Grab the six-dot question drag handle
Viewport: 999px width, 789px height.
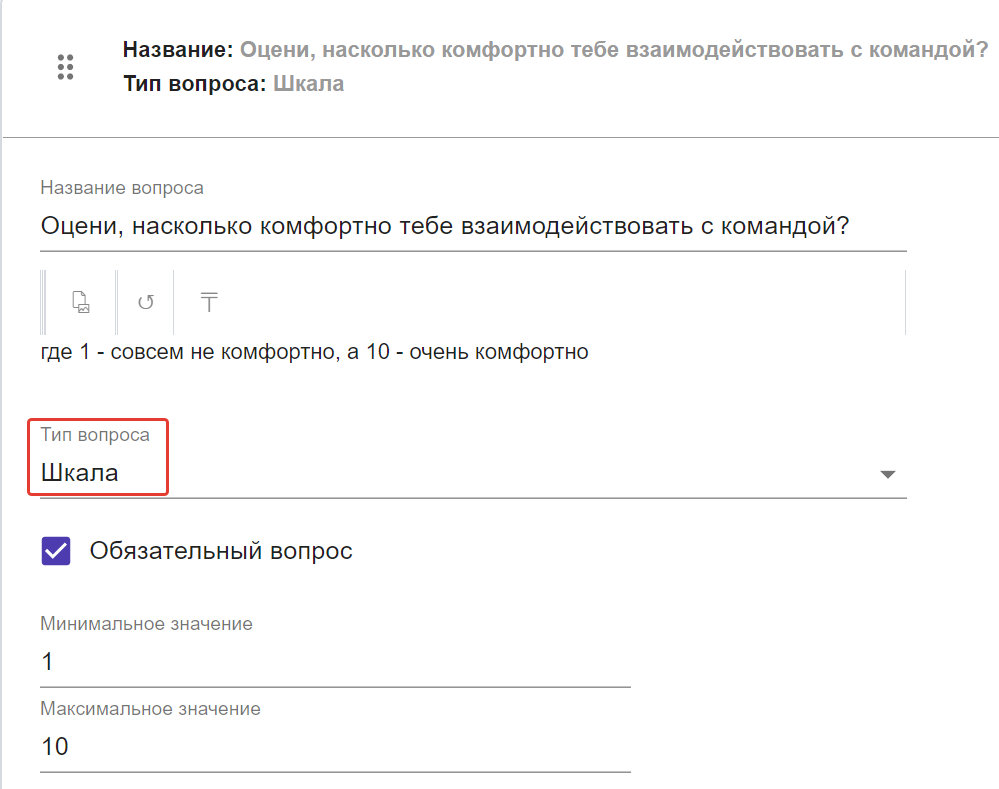pos(65,66)
